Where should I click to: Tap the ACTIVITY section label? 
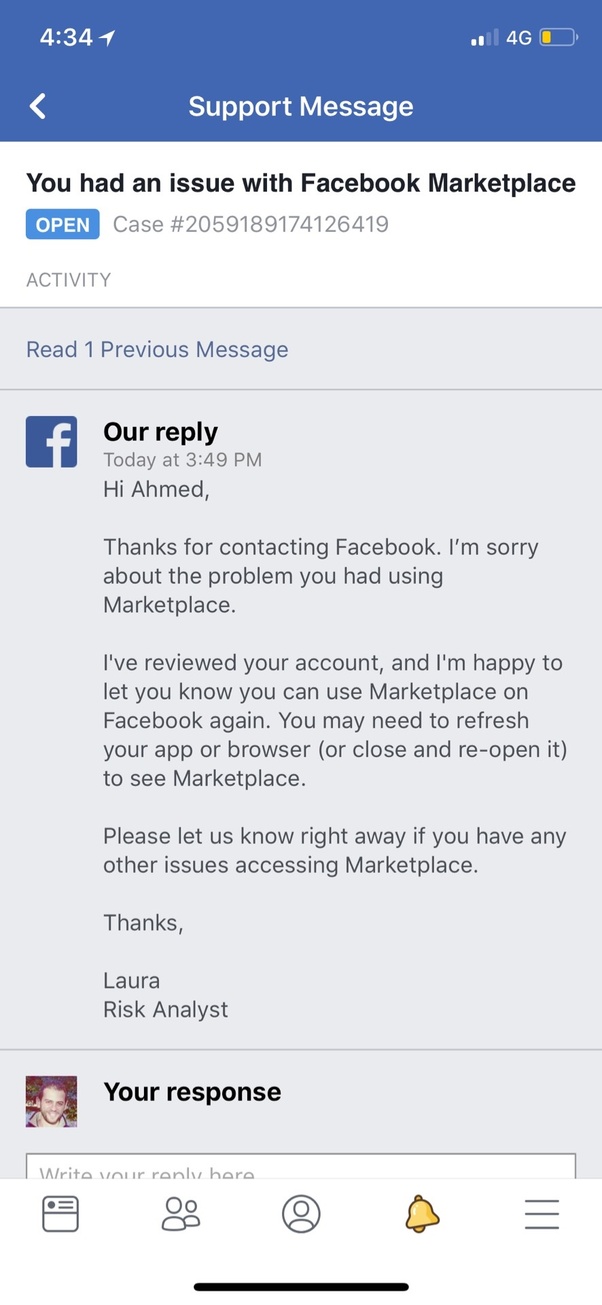(x=68, y=280)
